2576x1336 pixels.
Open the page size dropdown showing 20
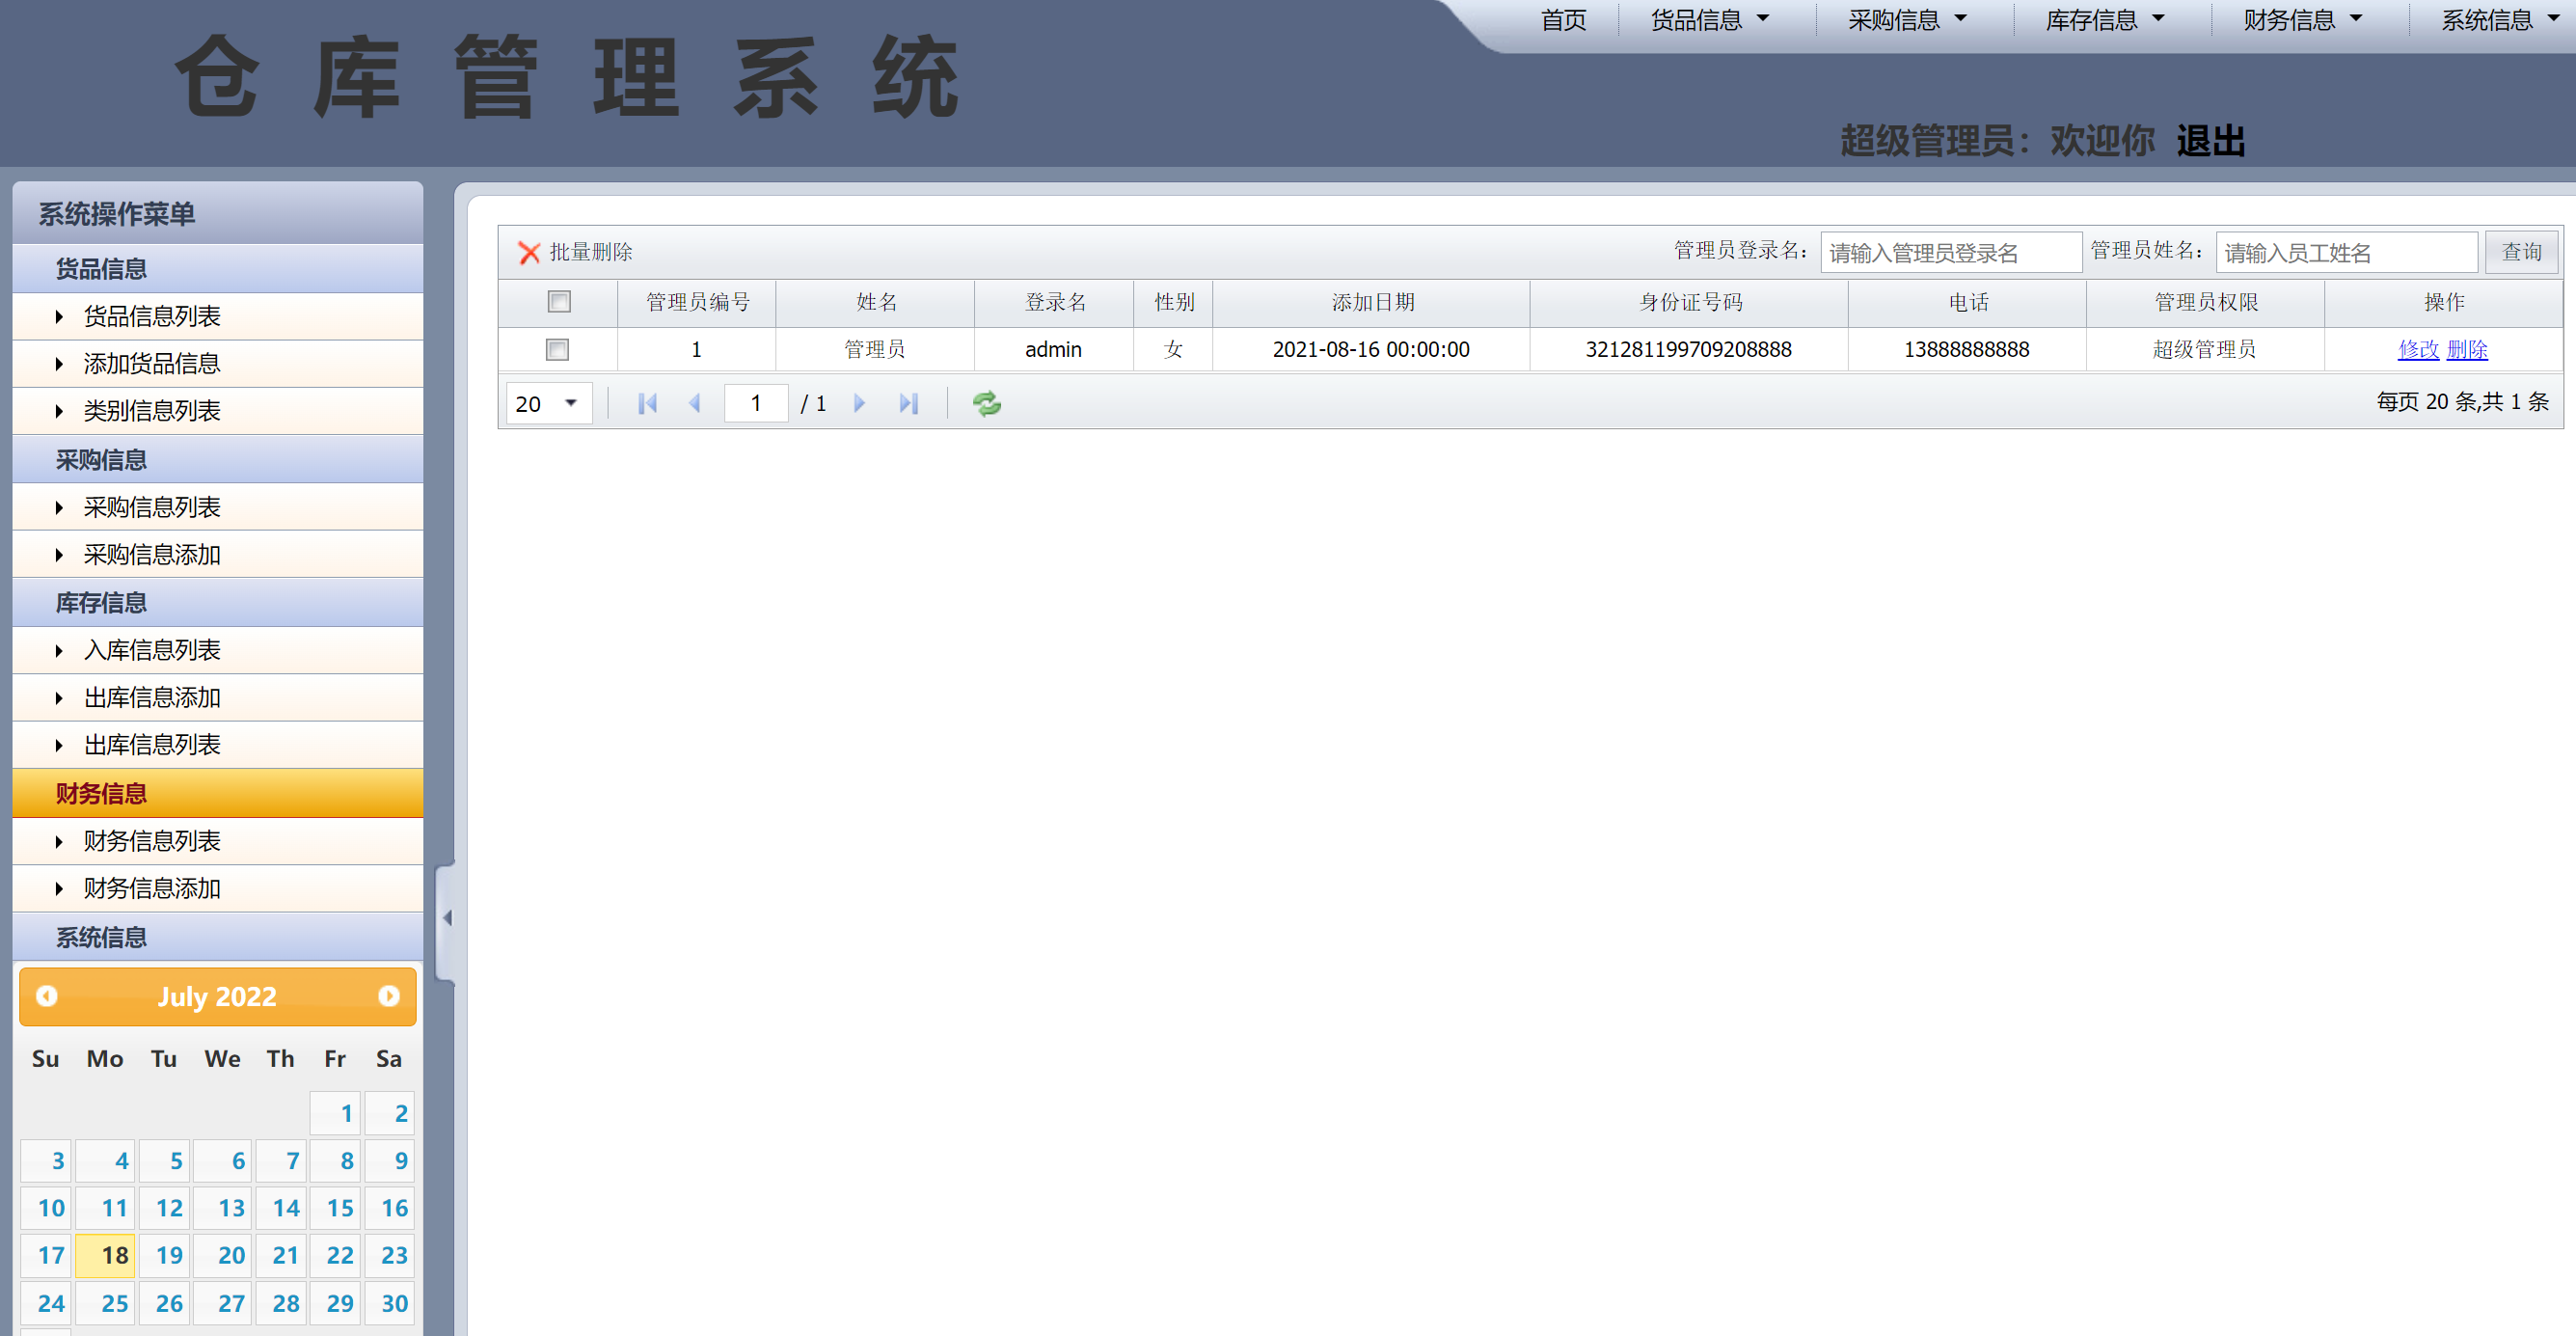548,402
